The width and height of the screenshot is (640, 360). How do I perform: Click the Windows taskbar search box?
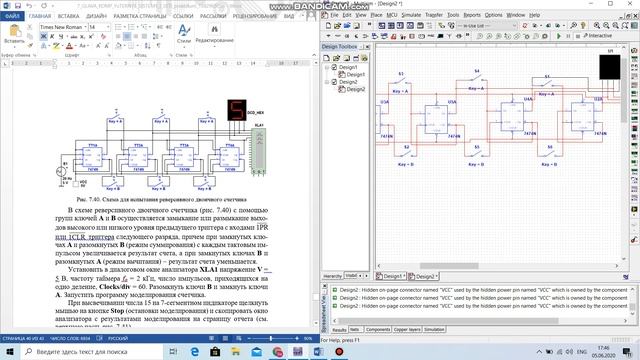tap(92, 351)
